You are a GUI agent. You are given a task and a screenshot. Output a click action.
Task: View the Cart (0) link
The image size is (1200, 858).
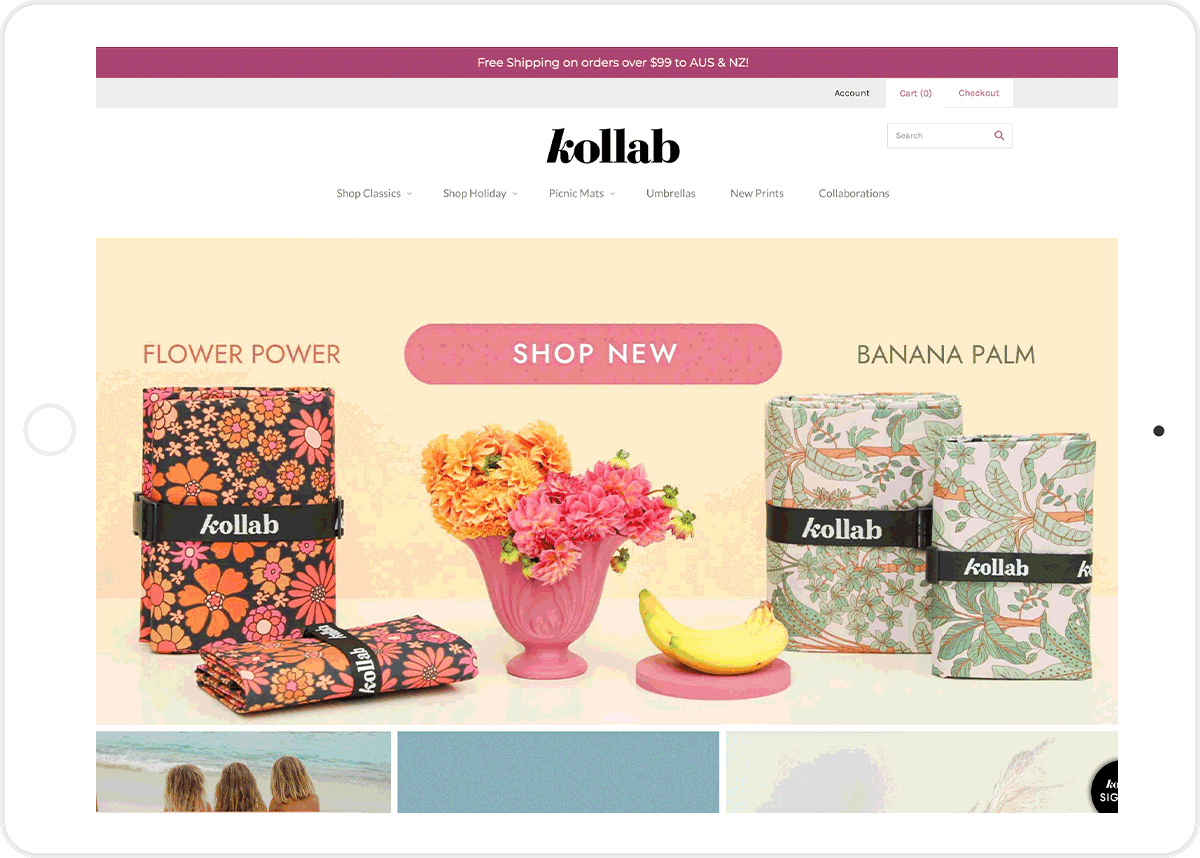click(x=915, y=93)
